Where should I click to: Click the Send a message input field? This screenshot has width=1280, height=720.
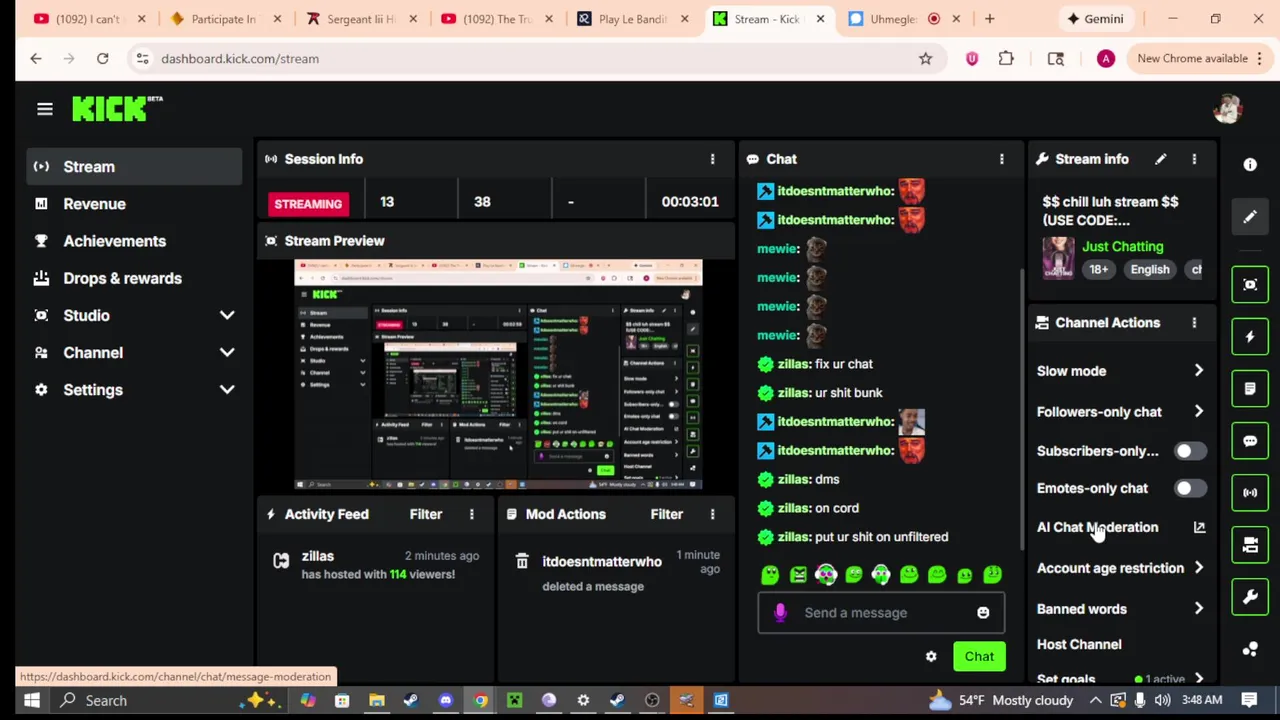pyautogui.click(x=880, y=612)
